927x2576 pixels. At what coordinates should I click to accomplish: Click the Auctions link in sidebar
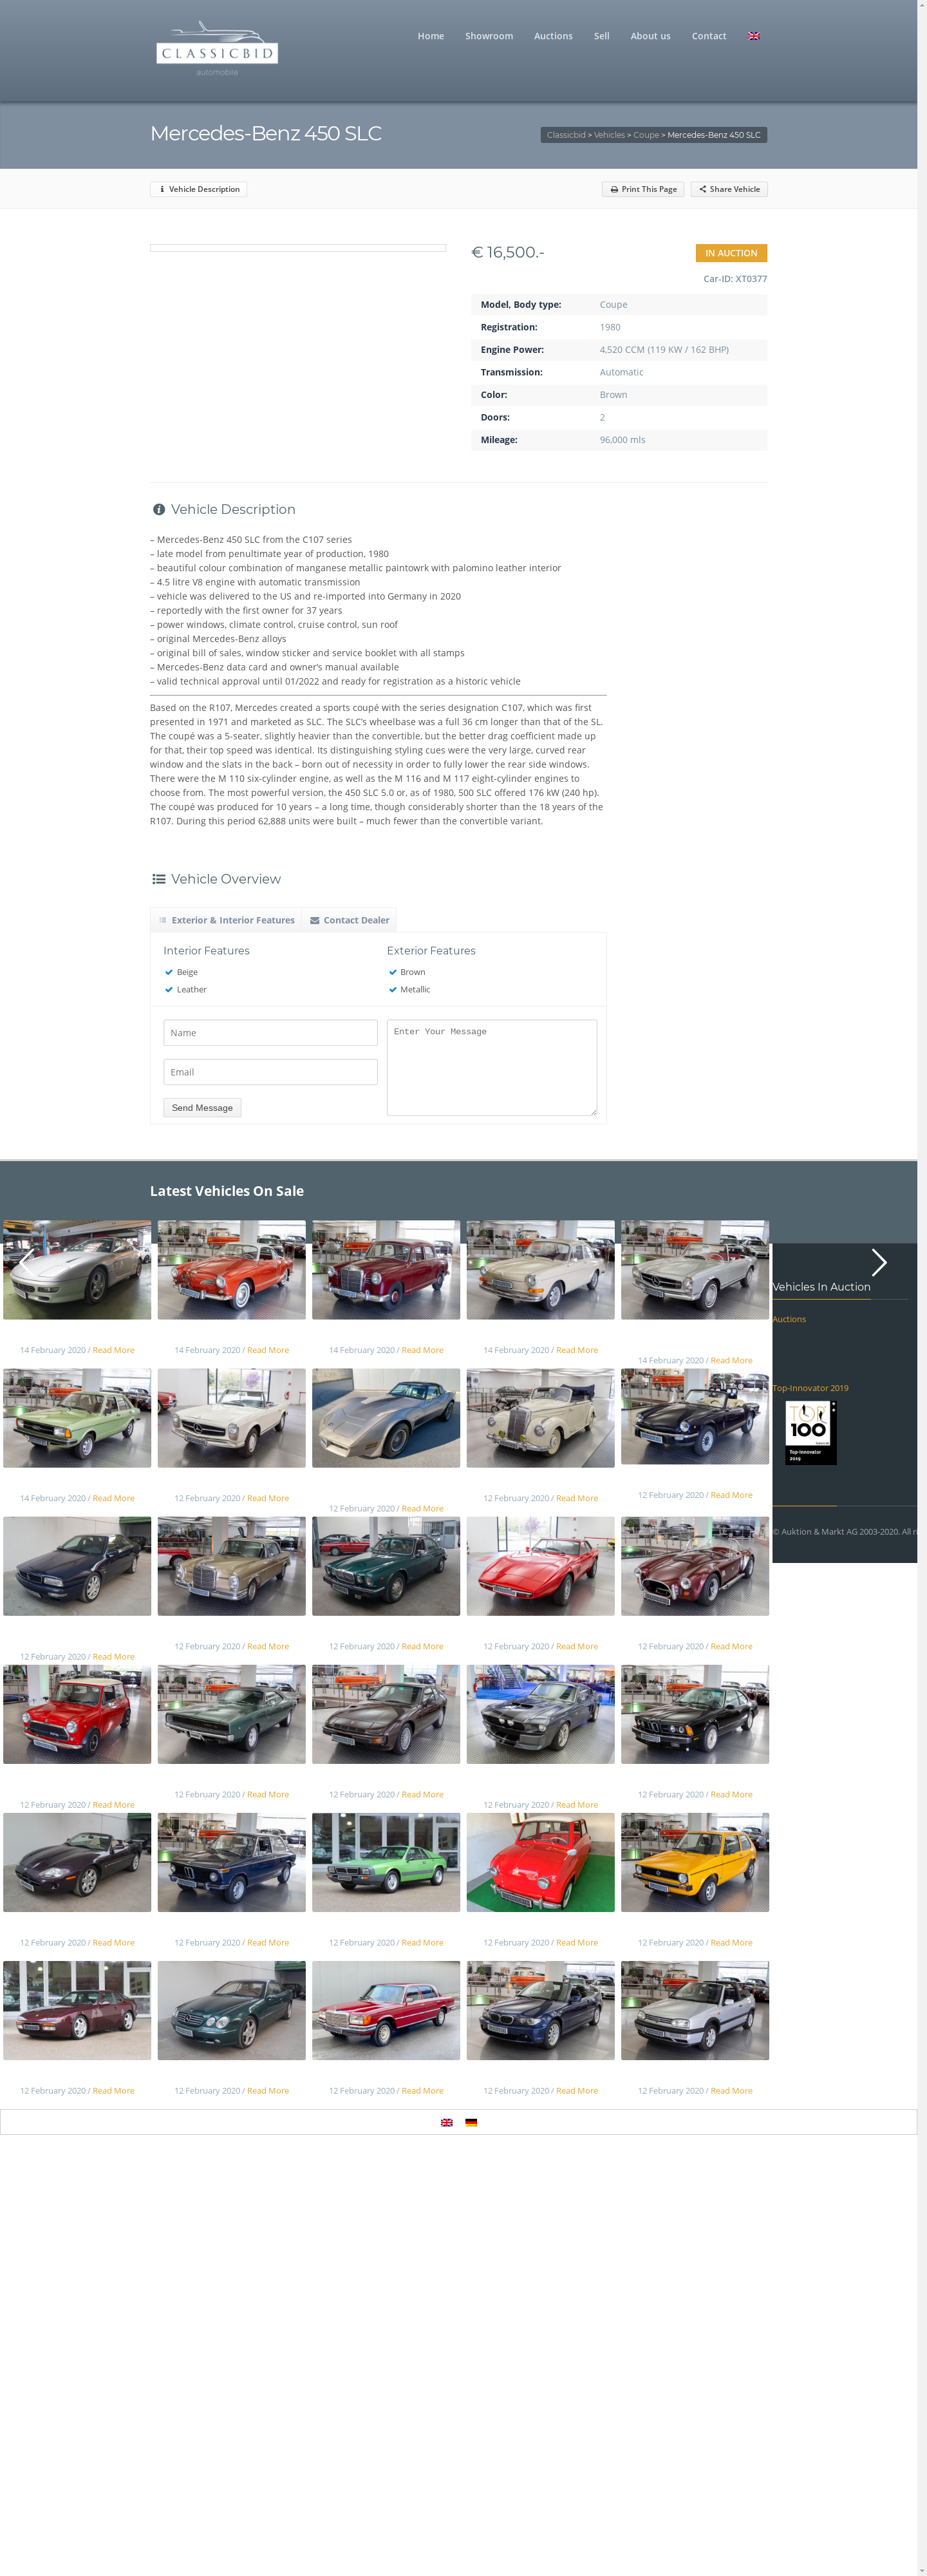[789, 1319]
